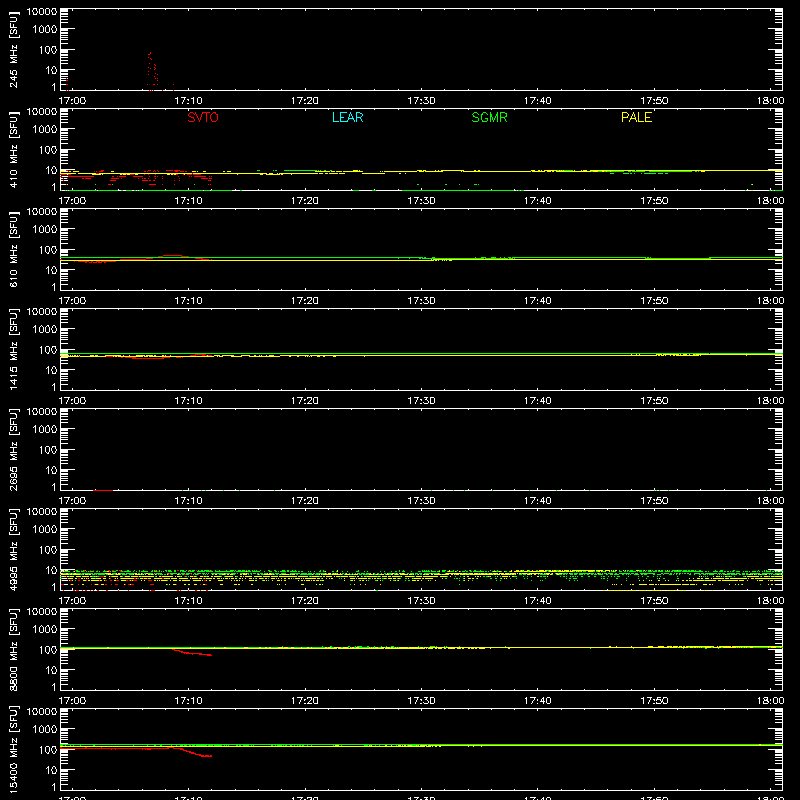Click the cyan LEAR station legend label
Screen dimensions: 800x800
click(347, 117)
